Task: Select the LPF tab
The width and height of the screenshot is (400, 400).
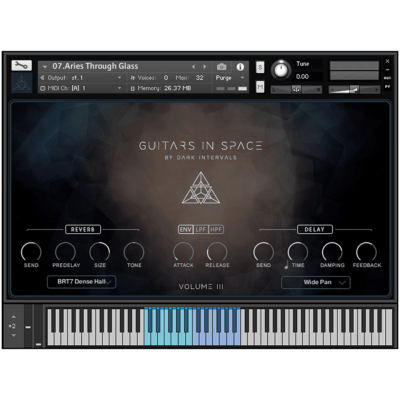Action: click(201, 229)
